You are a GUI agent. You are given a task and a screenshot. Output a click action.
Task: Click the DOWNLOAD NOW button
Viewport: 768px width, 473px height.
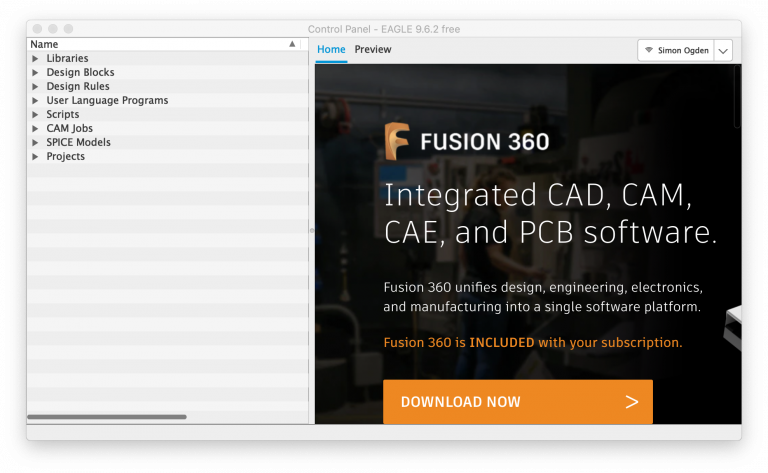(517, 402)
